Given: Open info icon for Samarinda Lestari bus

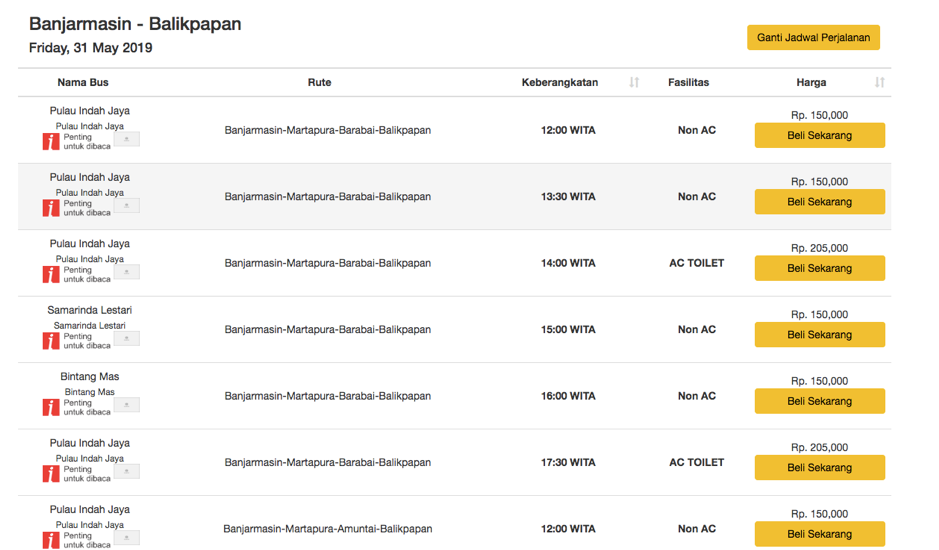Looking at the screenshot, I should [51, 340].
